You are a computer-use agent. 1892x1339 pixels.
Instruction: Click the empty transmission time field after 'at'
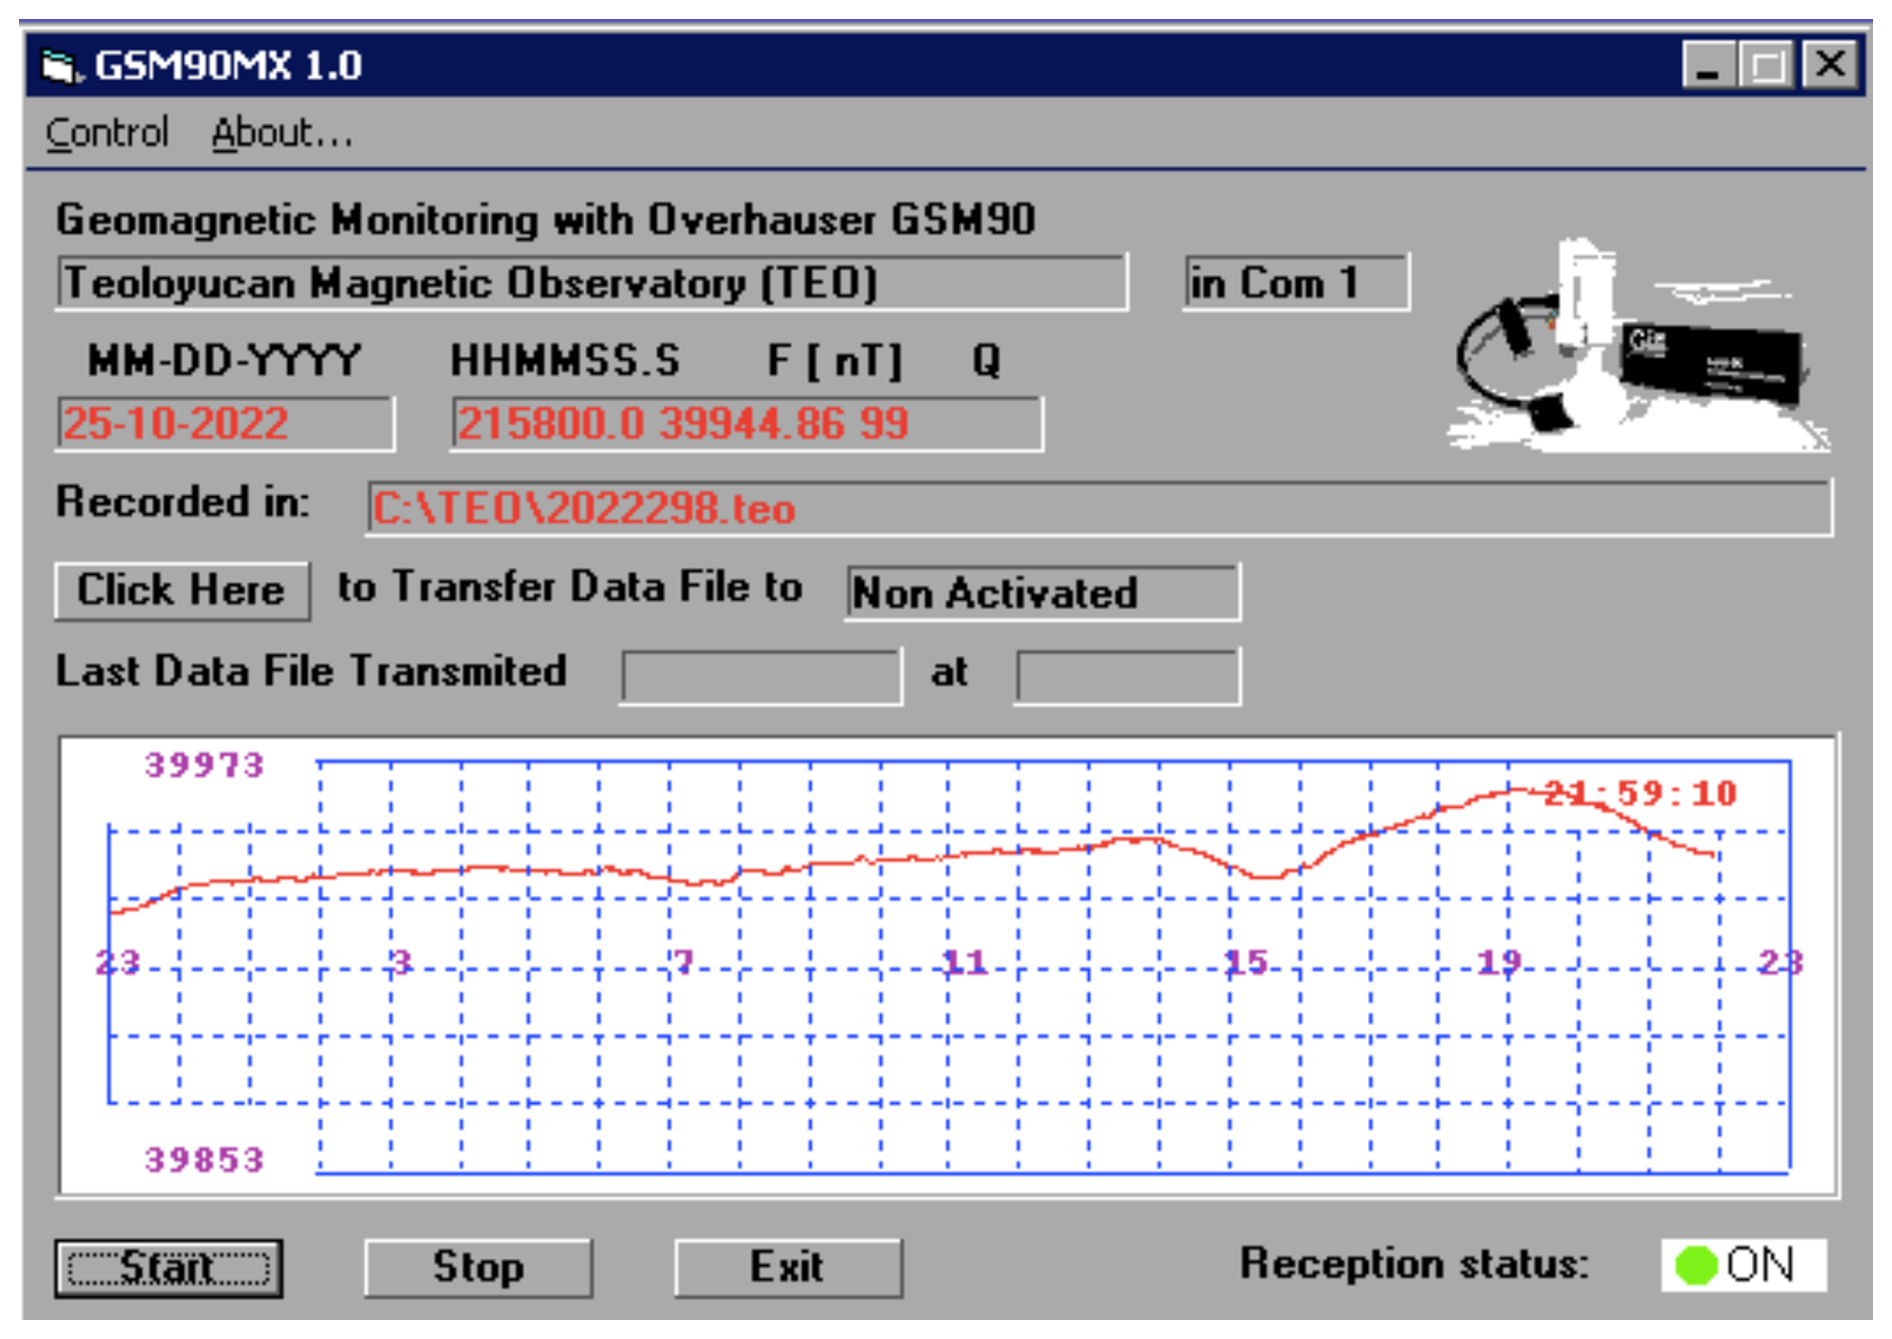(x=1127, y=677)
